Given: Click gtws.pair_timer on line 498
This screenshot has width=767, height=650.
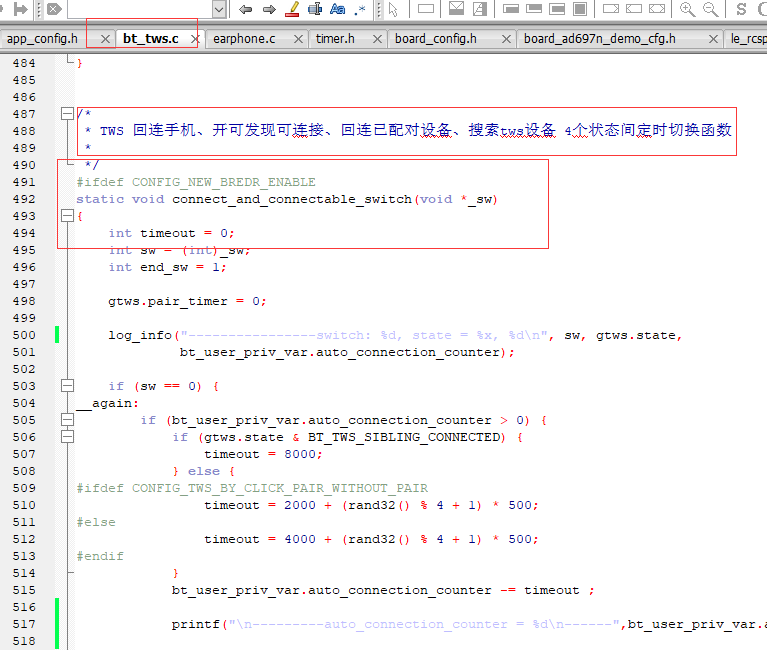Looking at the screenshot, I should point(168,301).
